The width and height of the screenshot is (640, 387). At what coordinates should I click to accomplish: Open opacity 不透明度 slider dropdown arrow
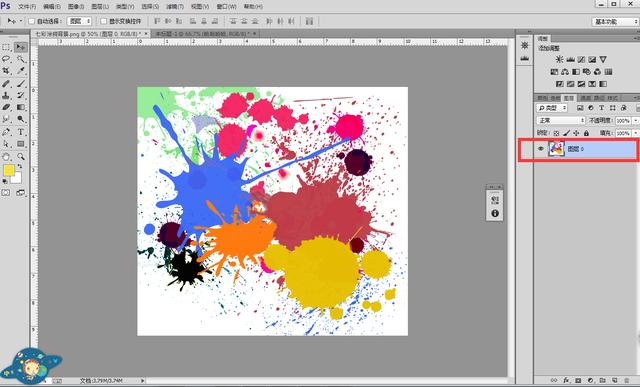pos(636,120)
